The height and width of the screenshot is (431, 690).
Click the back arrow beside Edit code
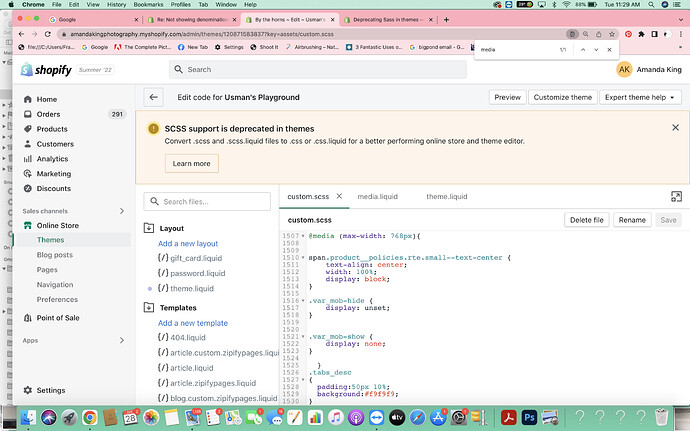coord(153,97)
